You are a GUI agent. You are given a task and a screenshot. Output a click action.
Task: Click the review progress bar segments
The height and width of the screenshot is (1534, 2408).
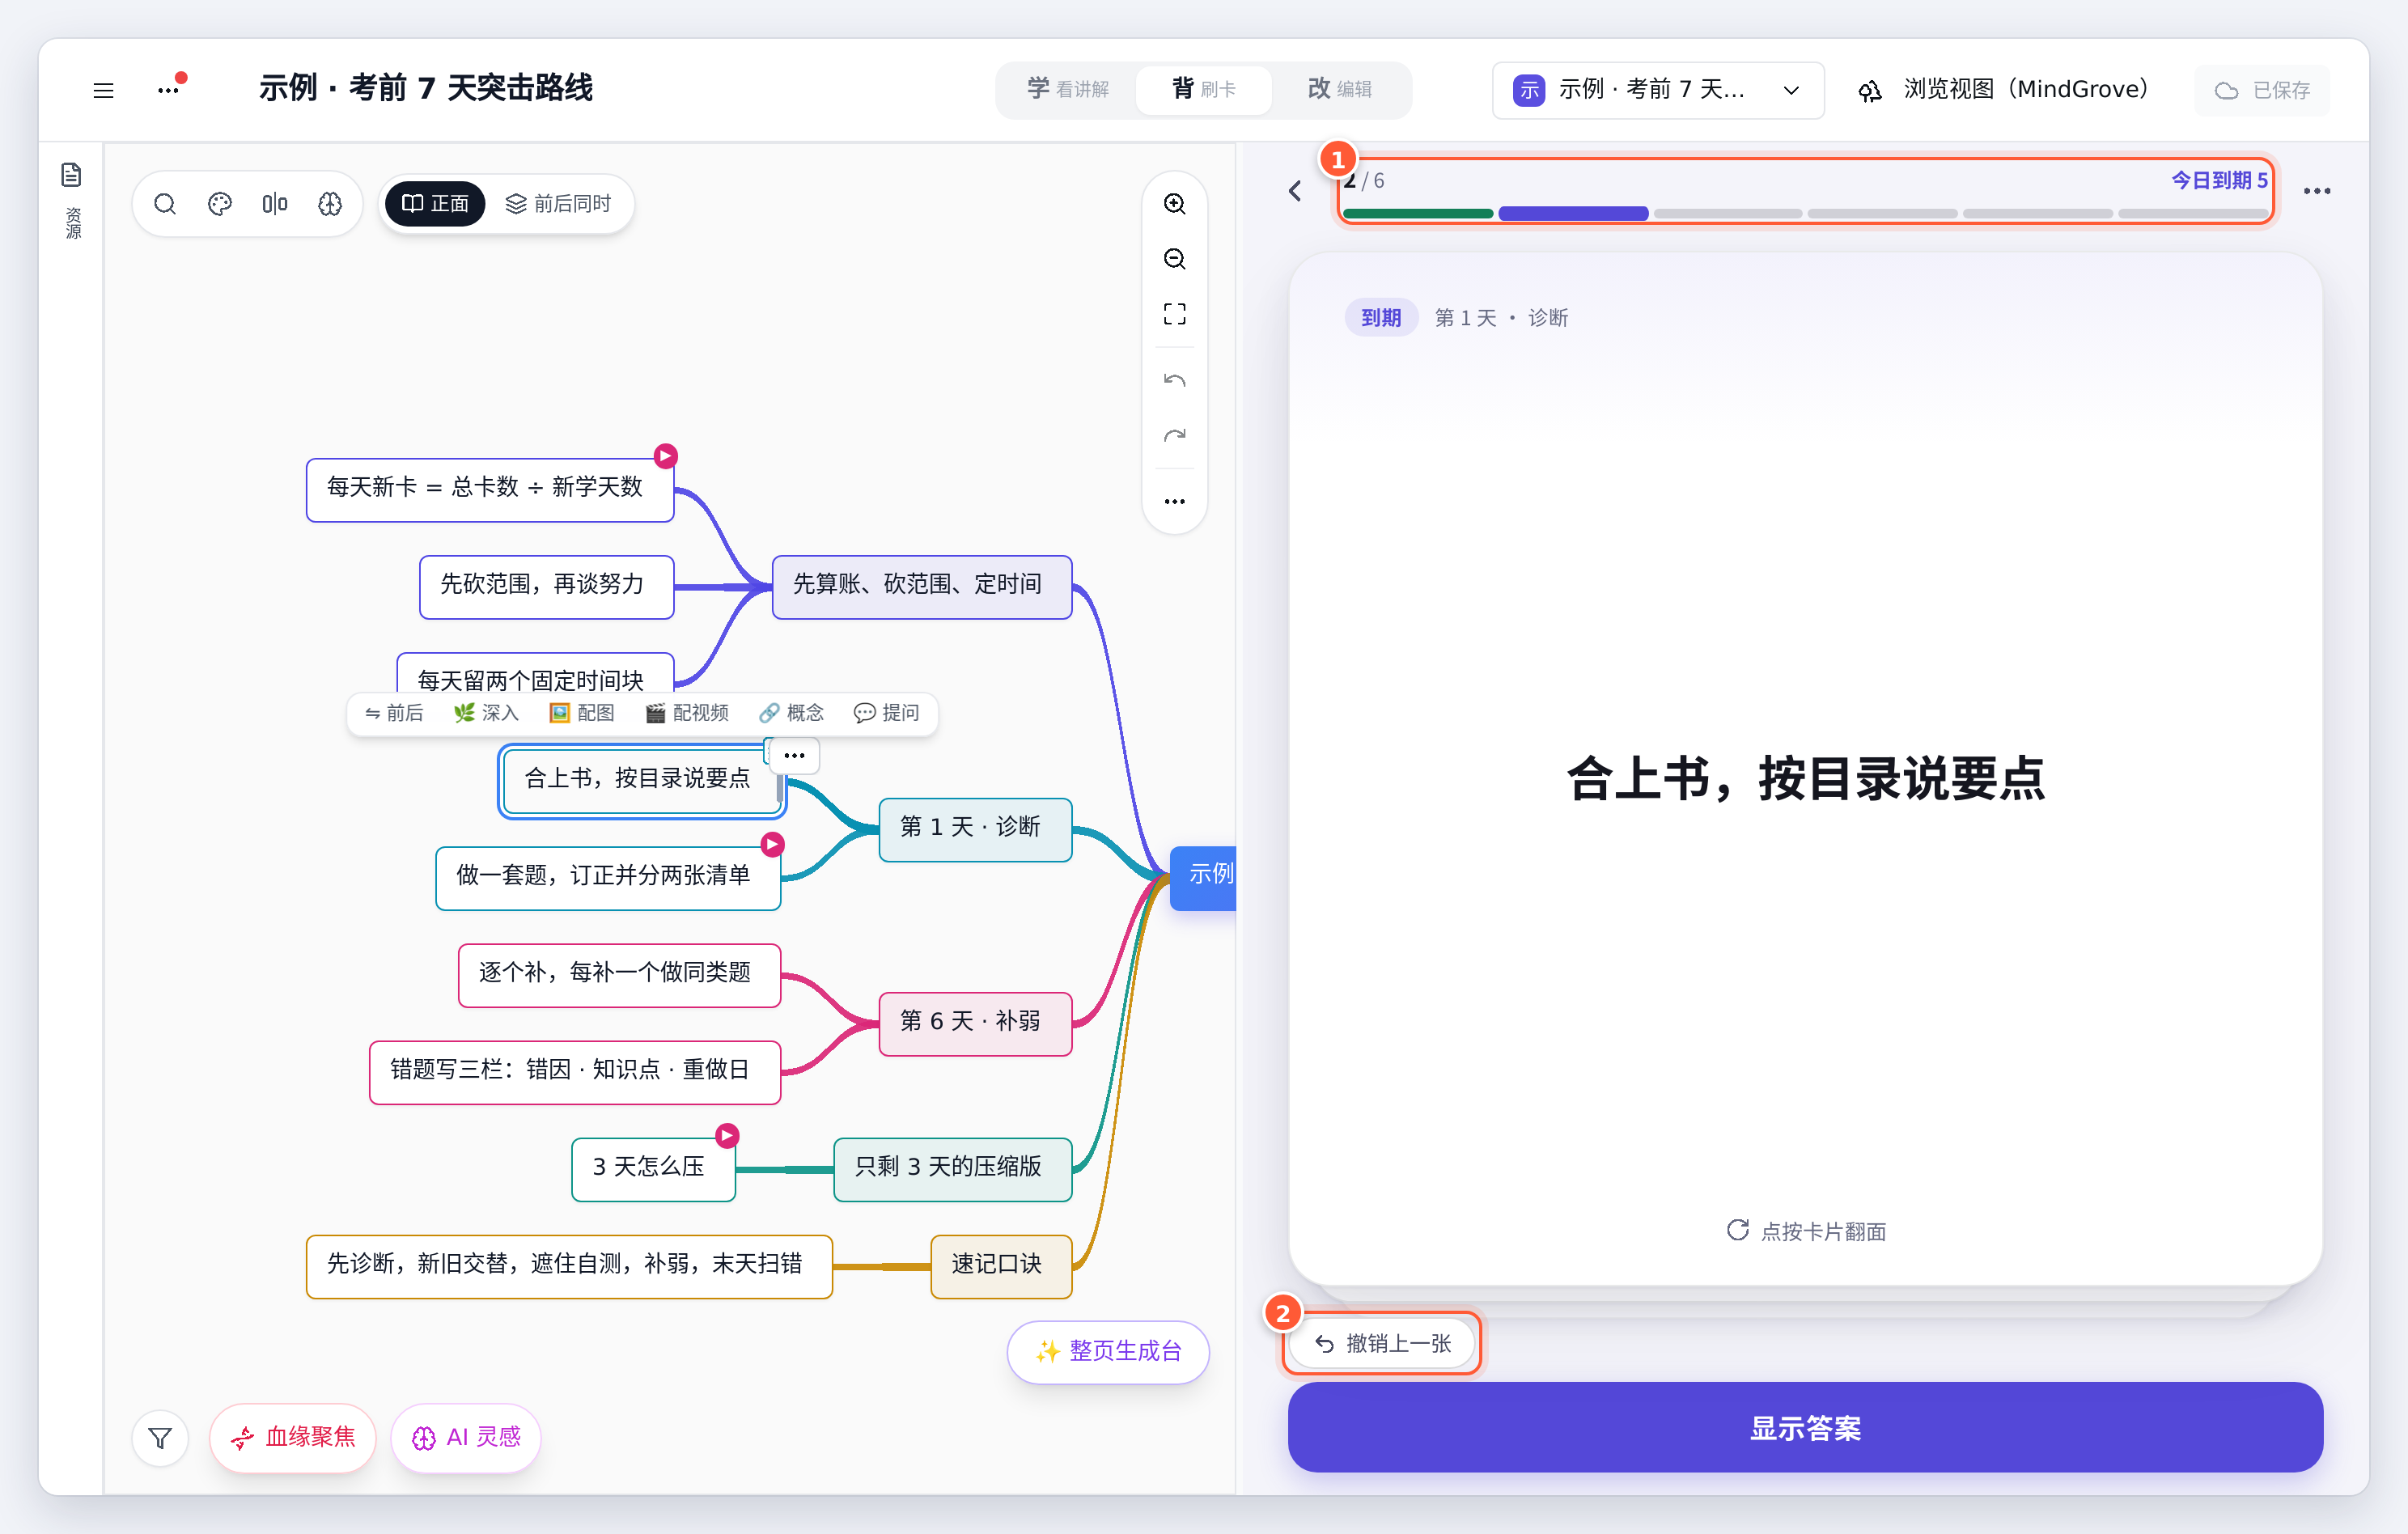pyautogui.click(x=1805, y=213)
